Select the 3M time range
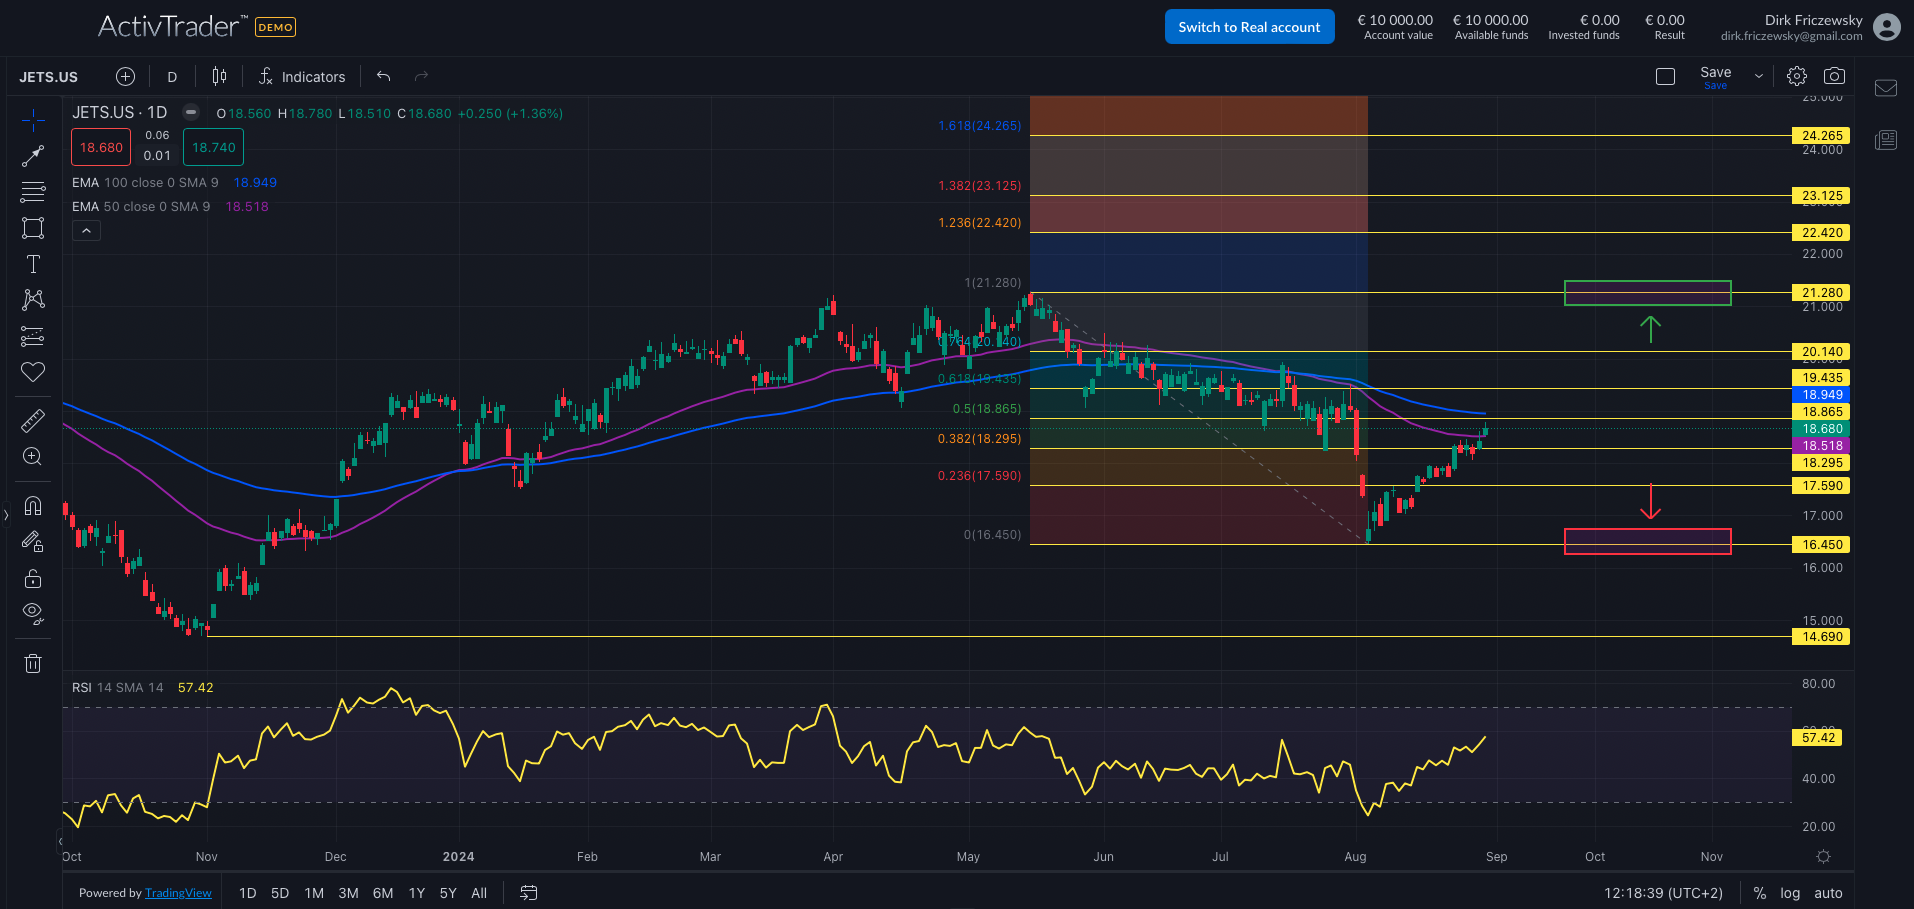Viewport: 1914px width, 909px height. pyautogui.click(x=348, y=893)
